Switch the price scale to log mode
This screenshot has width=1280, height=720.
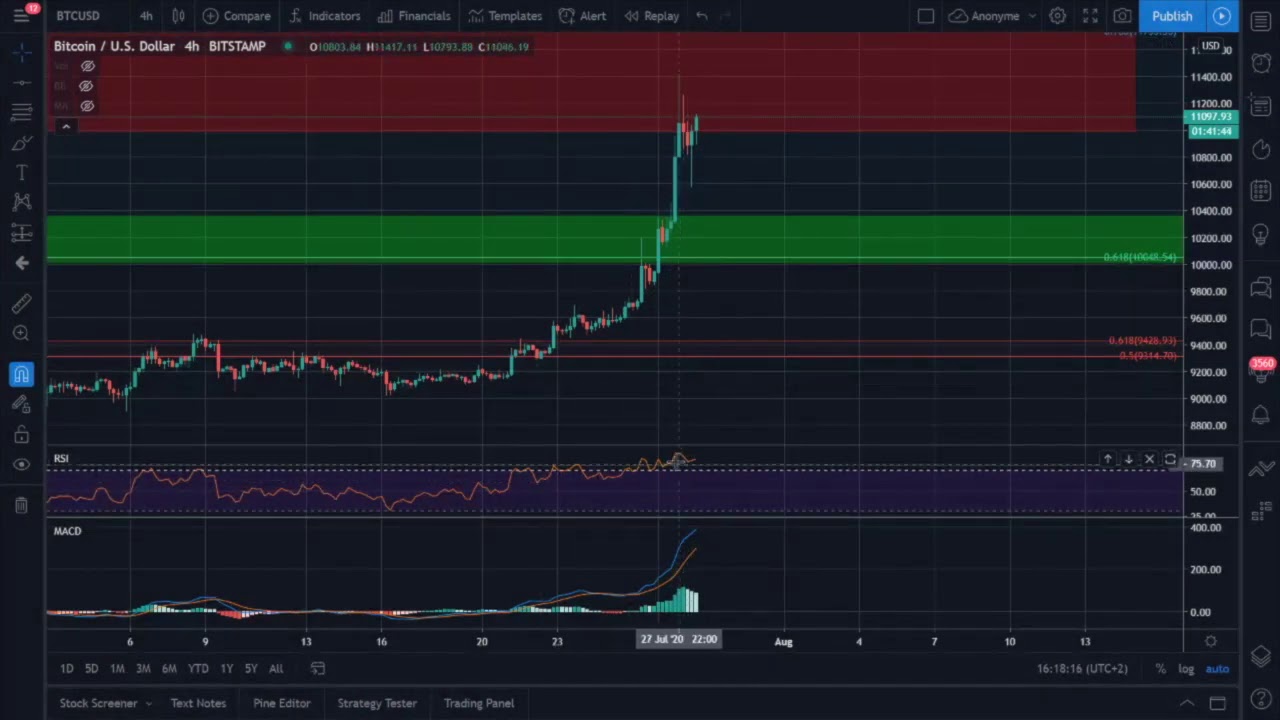click(1186, 668)
